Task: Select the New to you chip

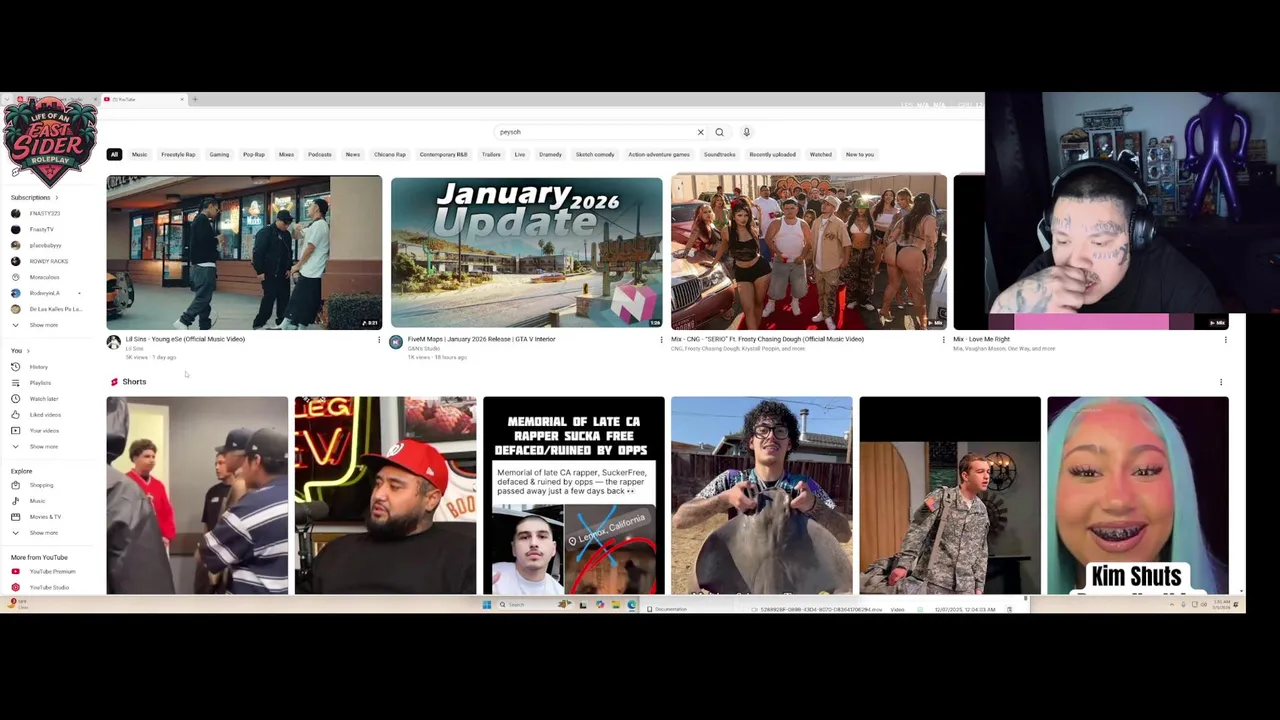Action: pos(860,154)
